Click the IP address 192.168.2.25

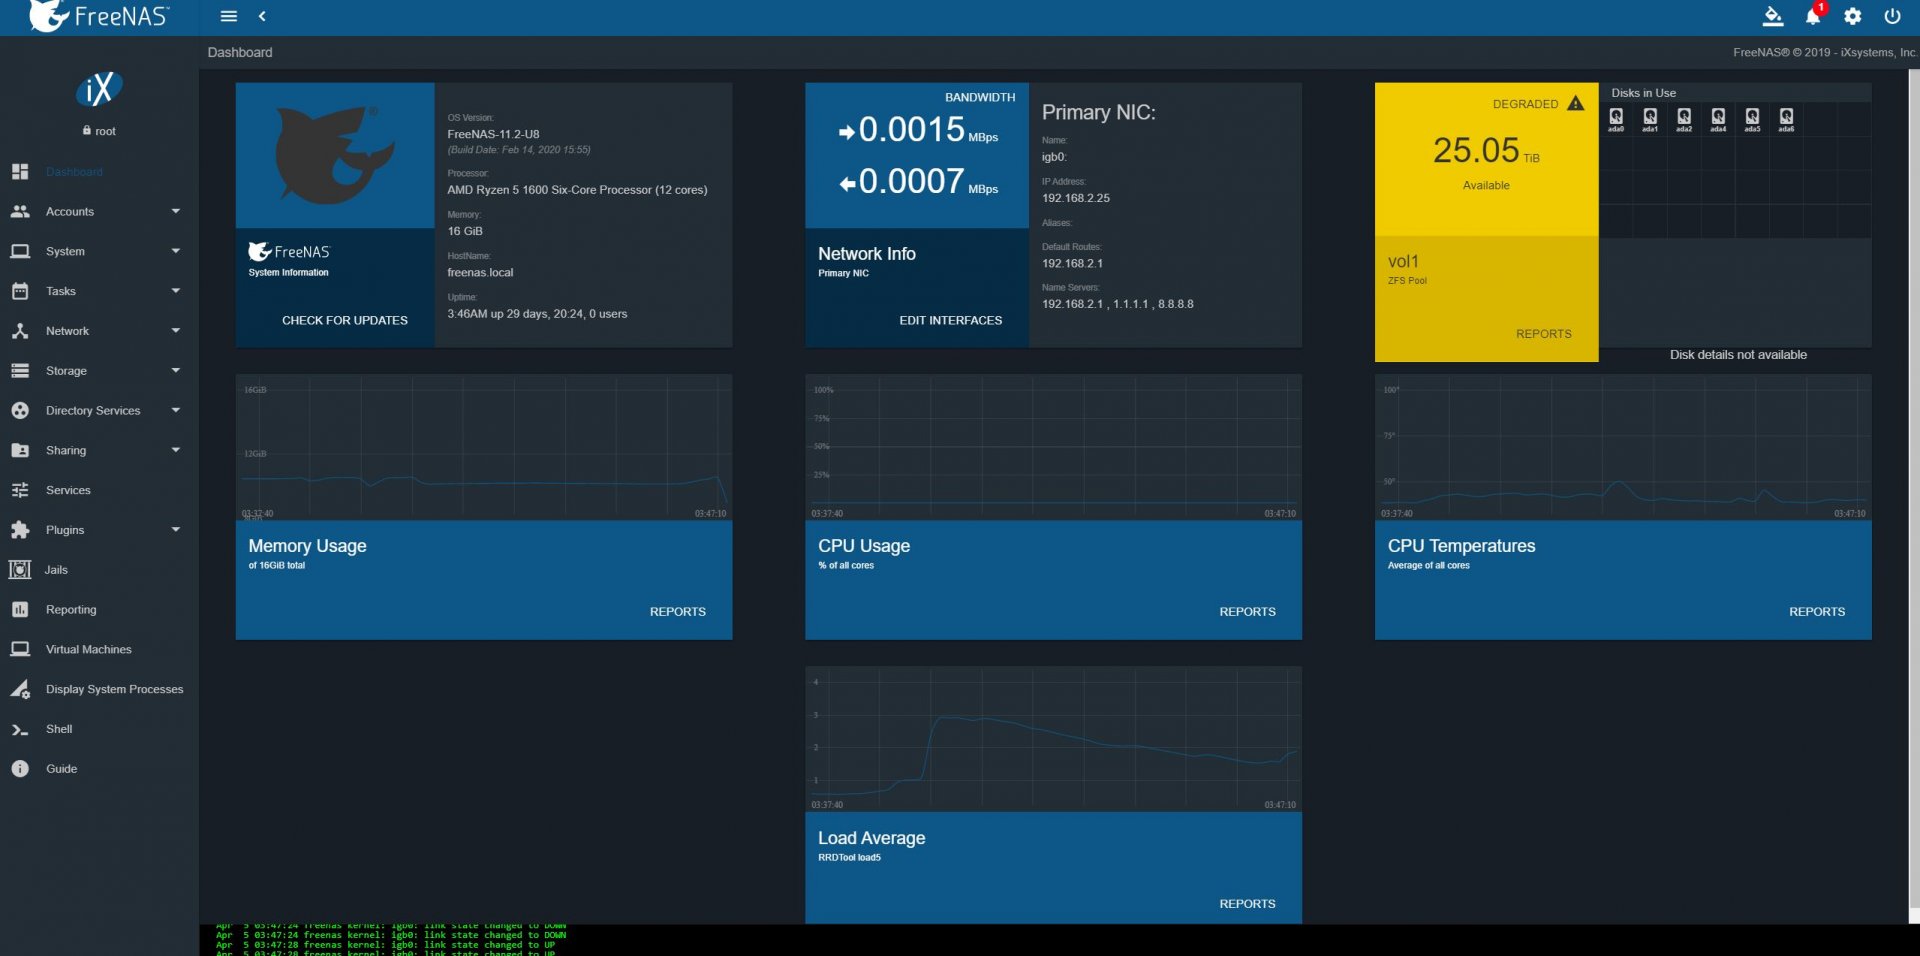point(1076,198)
